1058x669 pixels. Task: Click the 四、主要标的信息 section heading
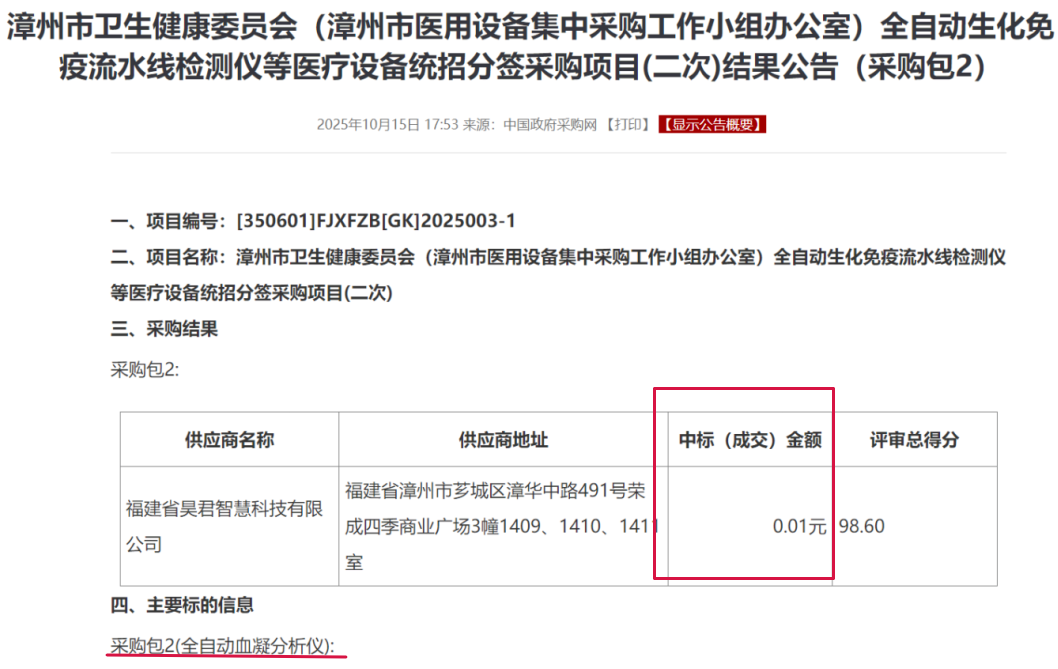[181, 605]
